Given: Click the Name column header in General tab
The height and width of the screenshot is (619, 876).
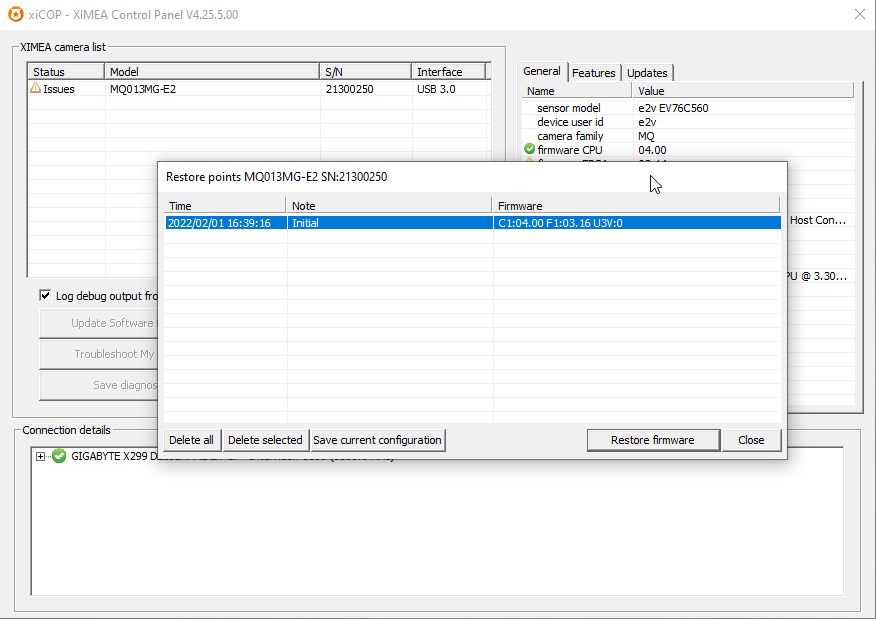Looking at the screenshot, I should [x=577, y=91].
